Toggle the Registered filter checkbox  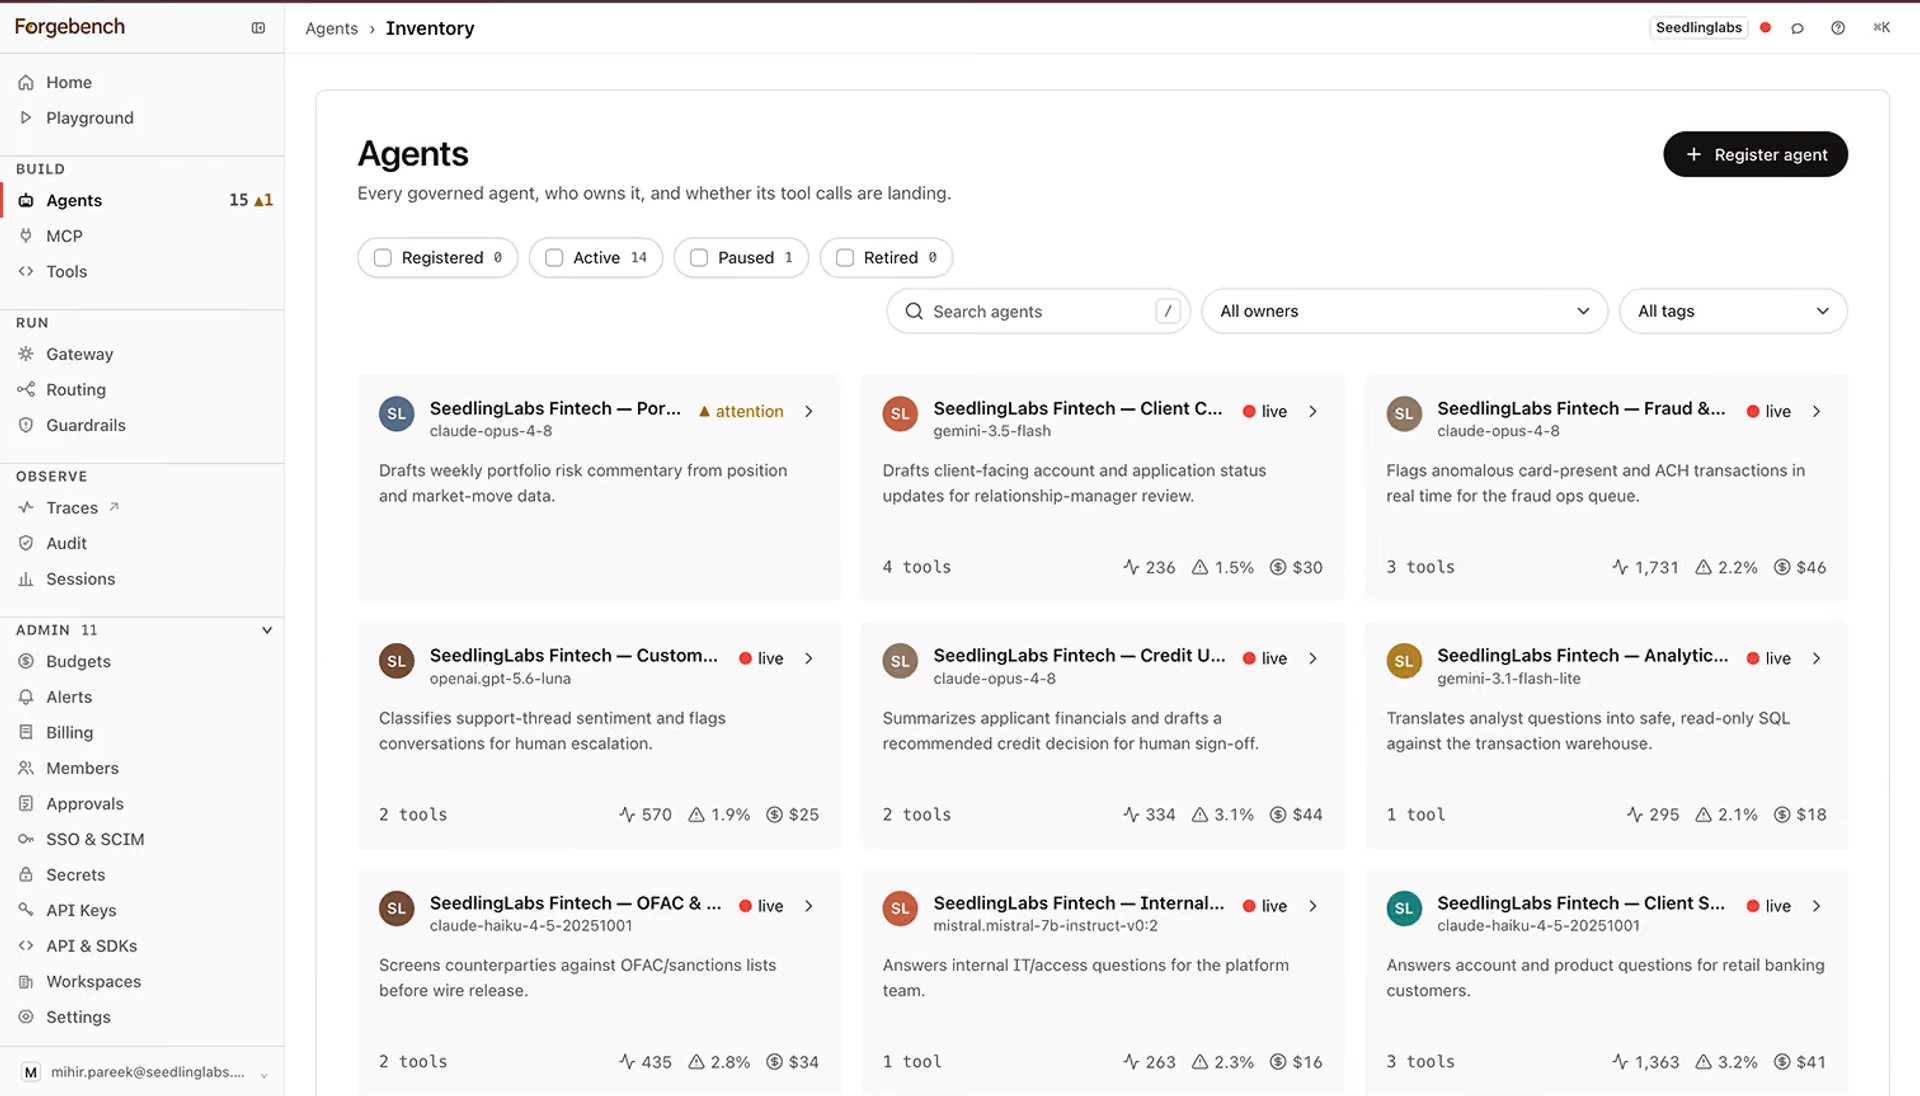(x=383, y=258)
